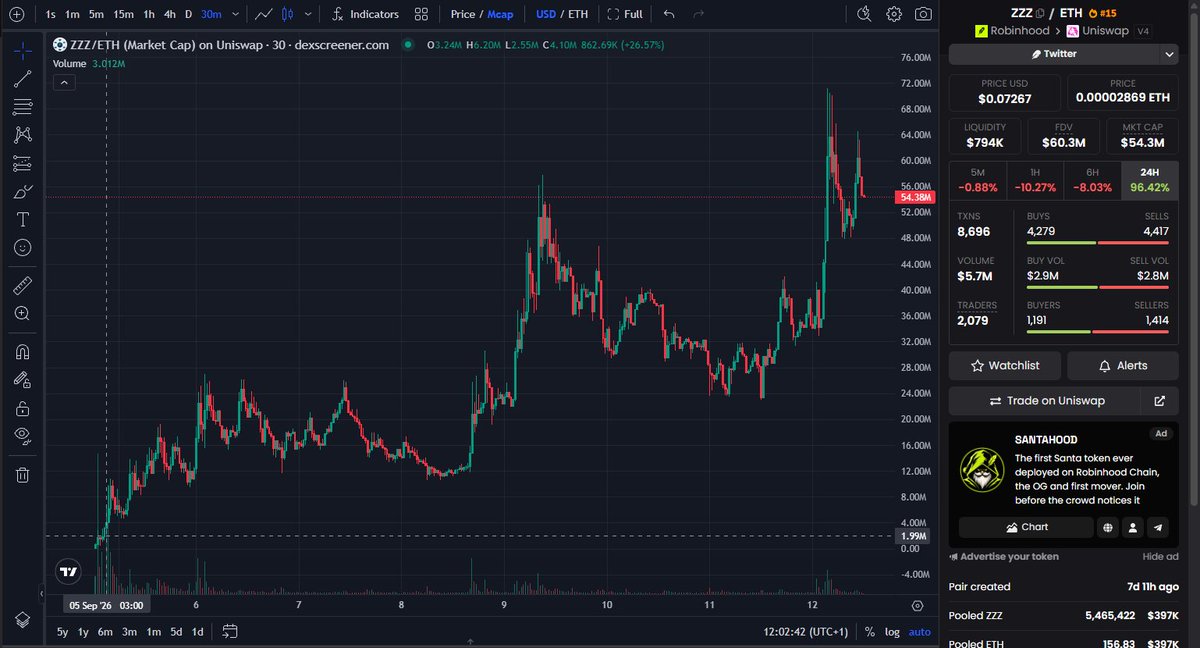The width and height of the screenshot is (1200, 648).
Task: Set the date range to 5y
Action: click(63, 632)
